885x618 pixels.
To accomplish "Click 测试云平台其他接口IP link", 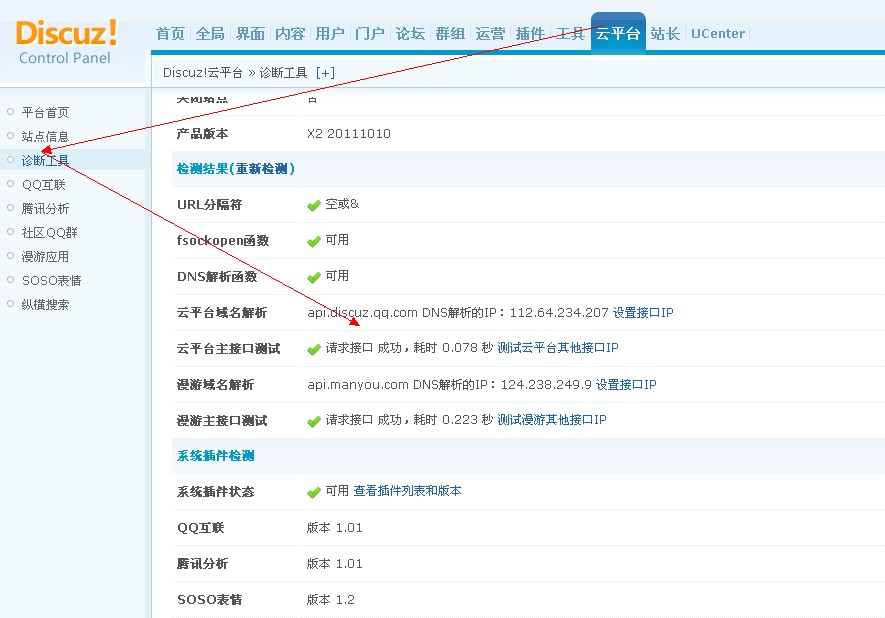I will click(x=558, y=348).
